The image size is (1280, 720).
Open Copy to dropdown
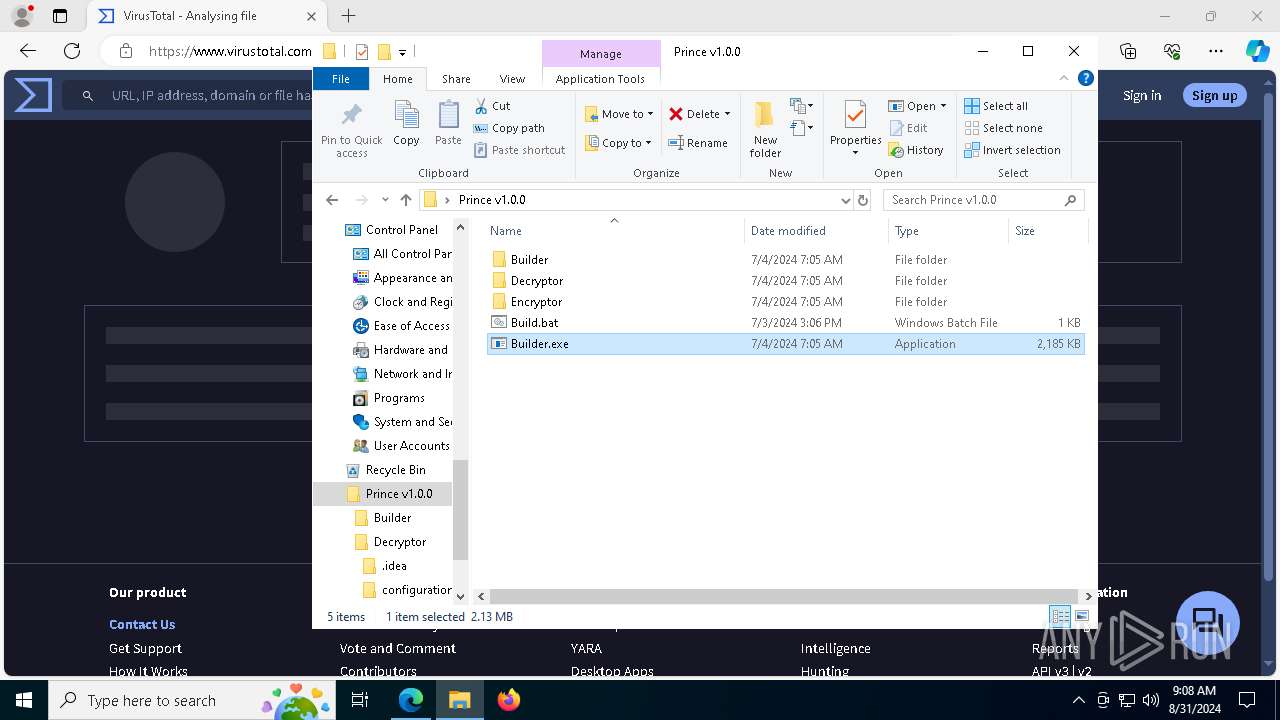point(619,143)
